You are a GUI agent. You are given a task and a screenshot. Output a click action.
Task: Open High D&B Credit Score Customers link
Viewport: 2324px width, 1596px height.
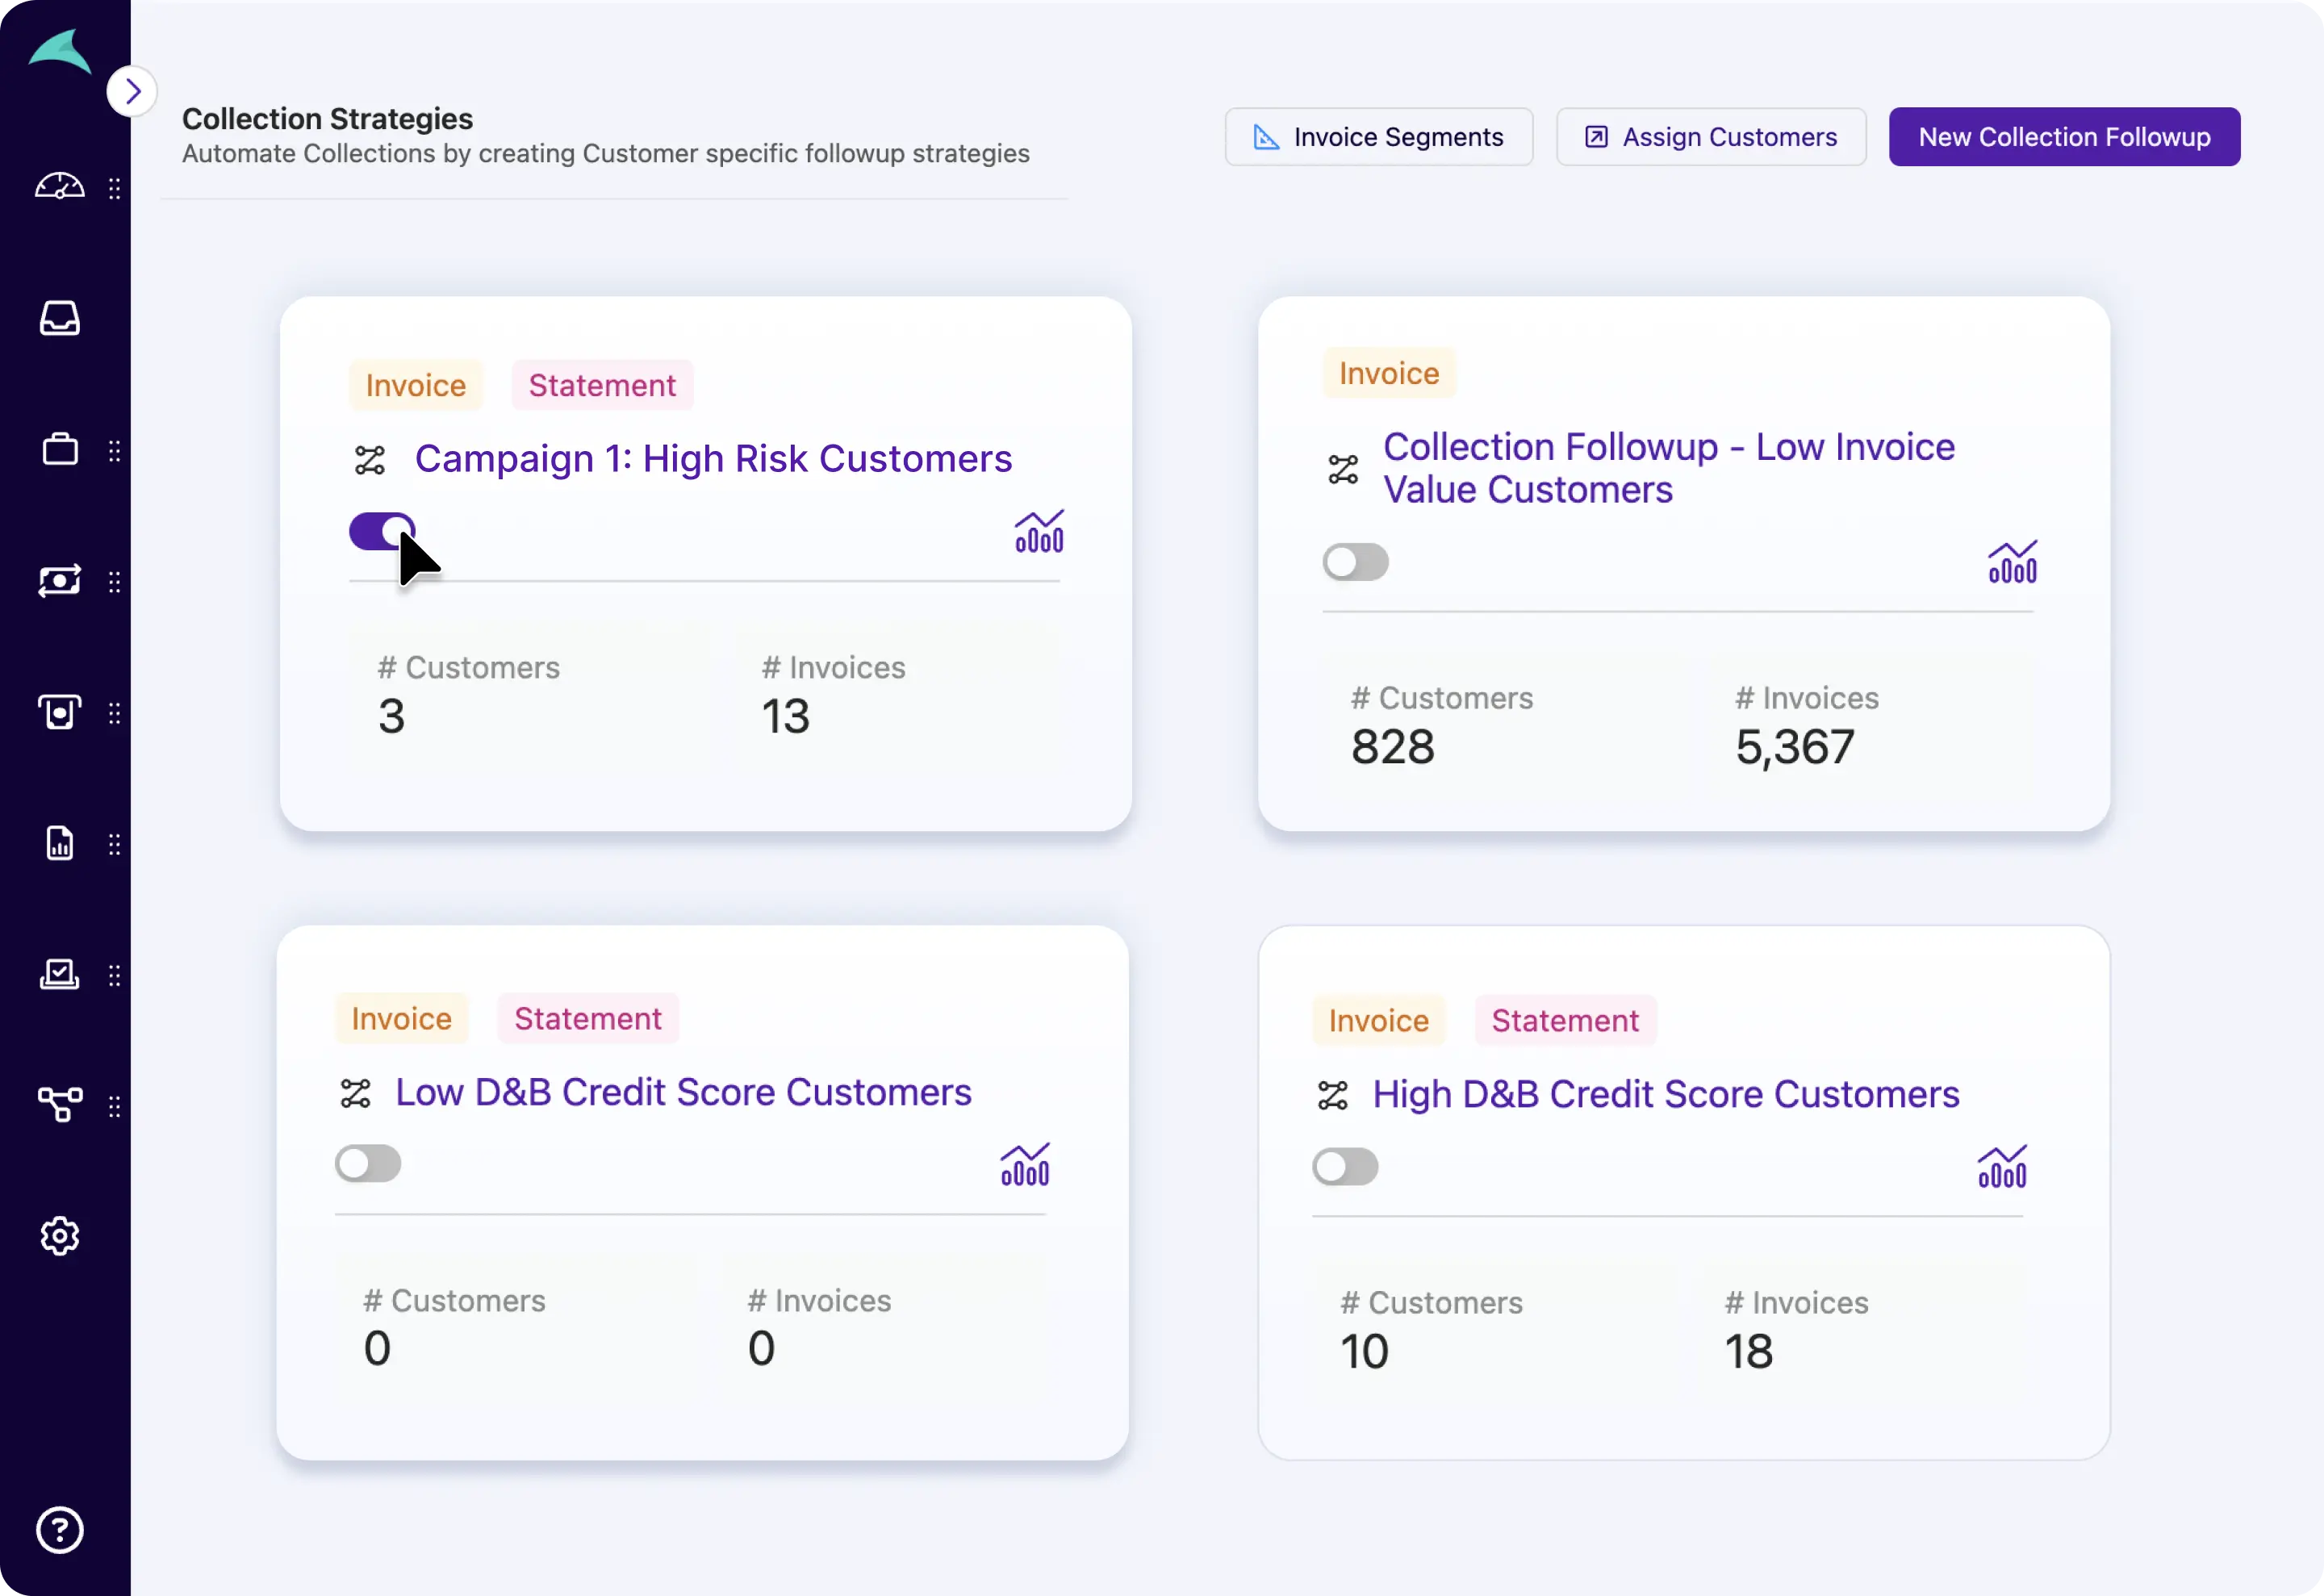click(x=1665, y=1094)
